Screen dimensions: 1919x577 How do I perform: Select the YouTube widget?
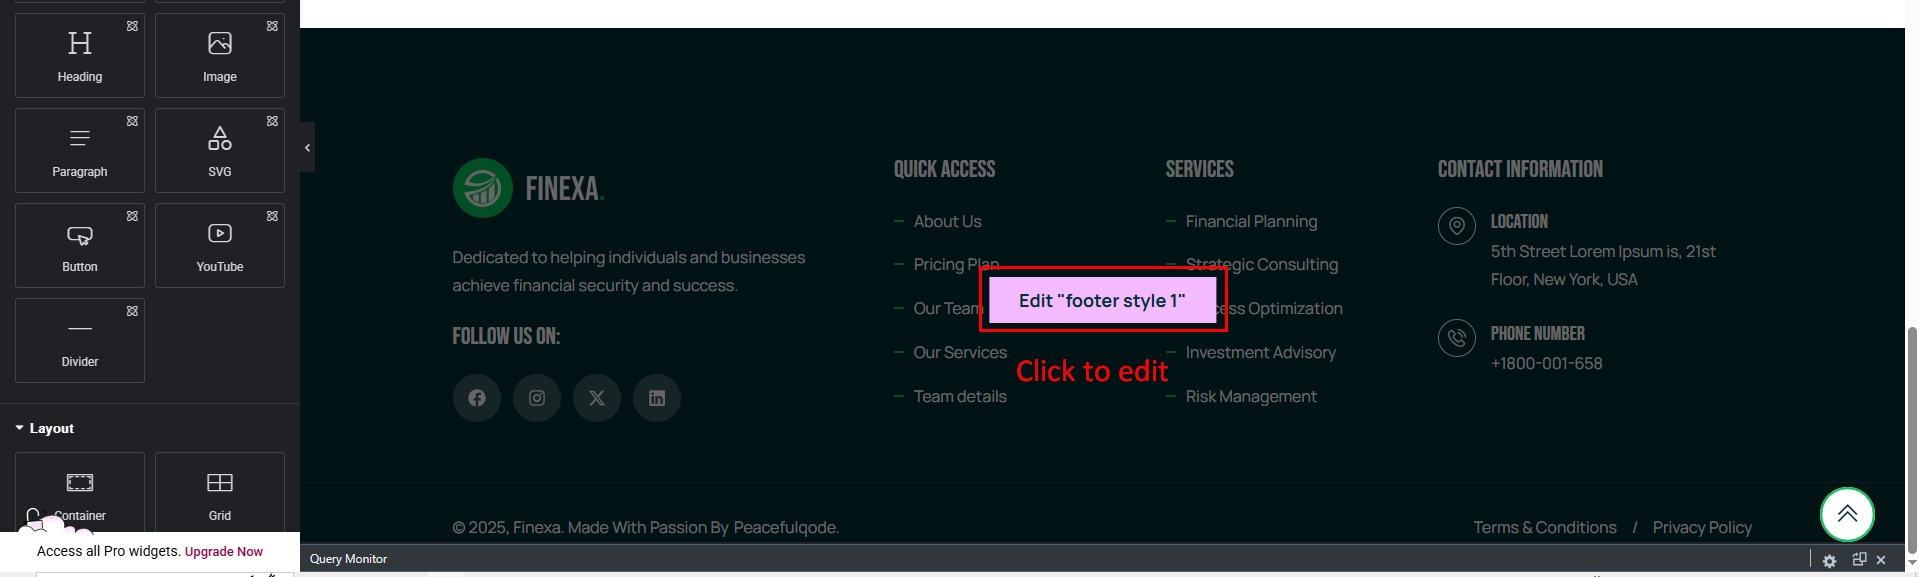(x=220, y=245)
